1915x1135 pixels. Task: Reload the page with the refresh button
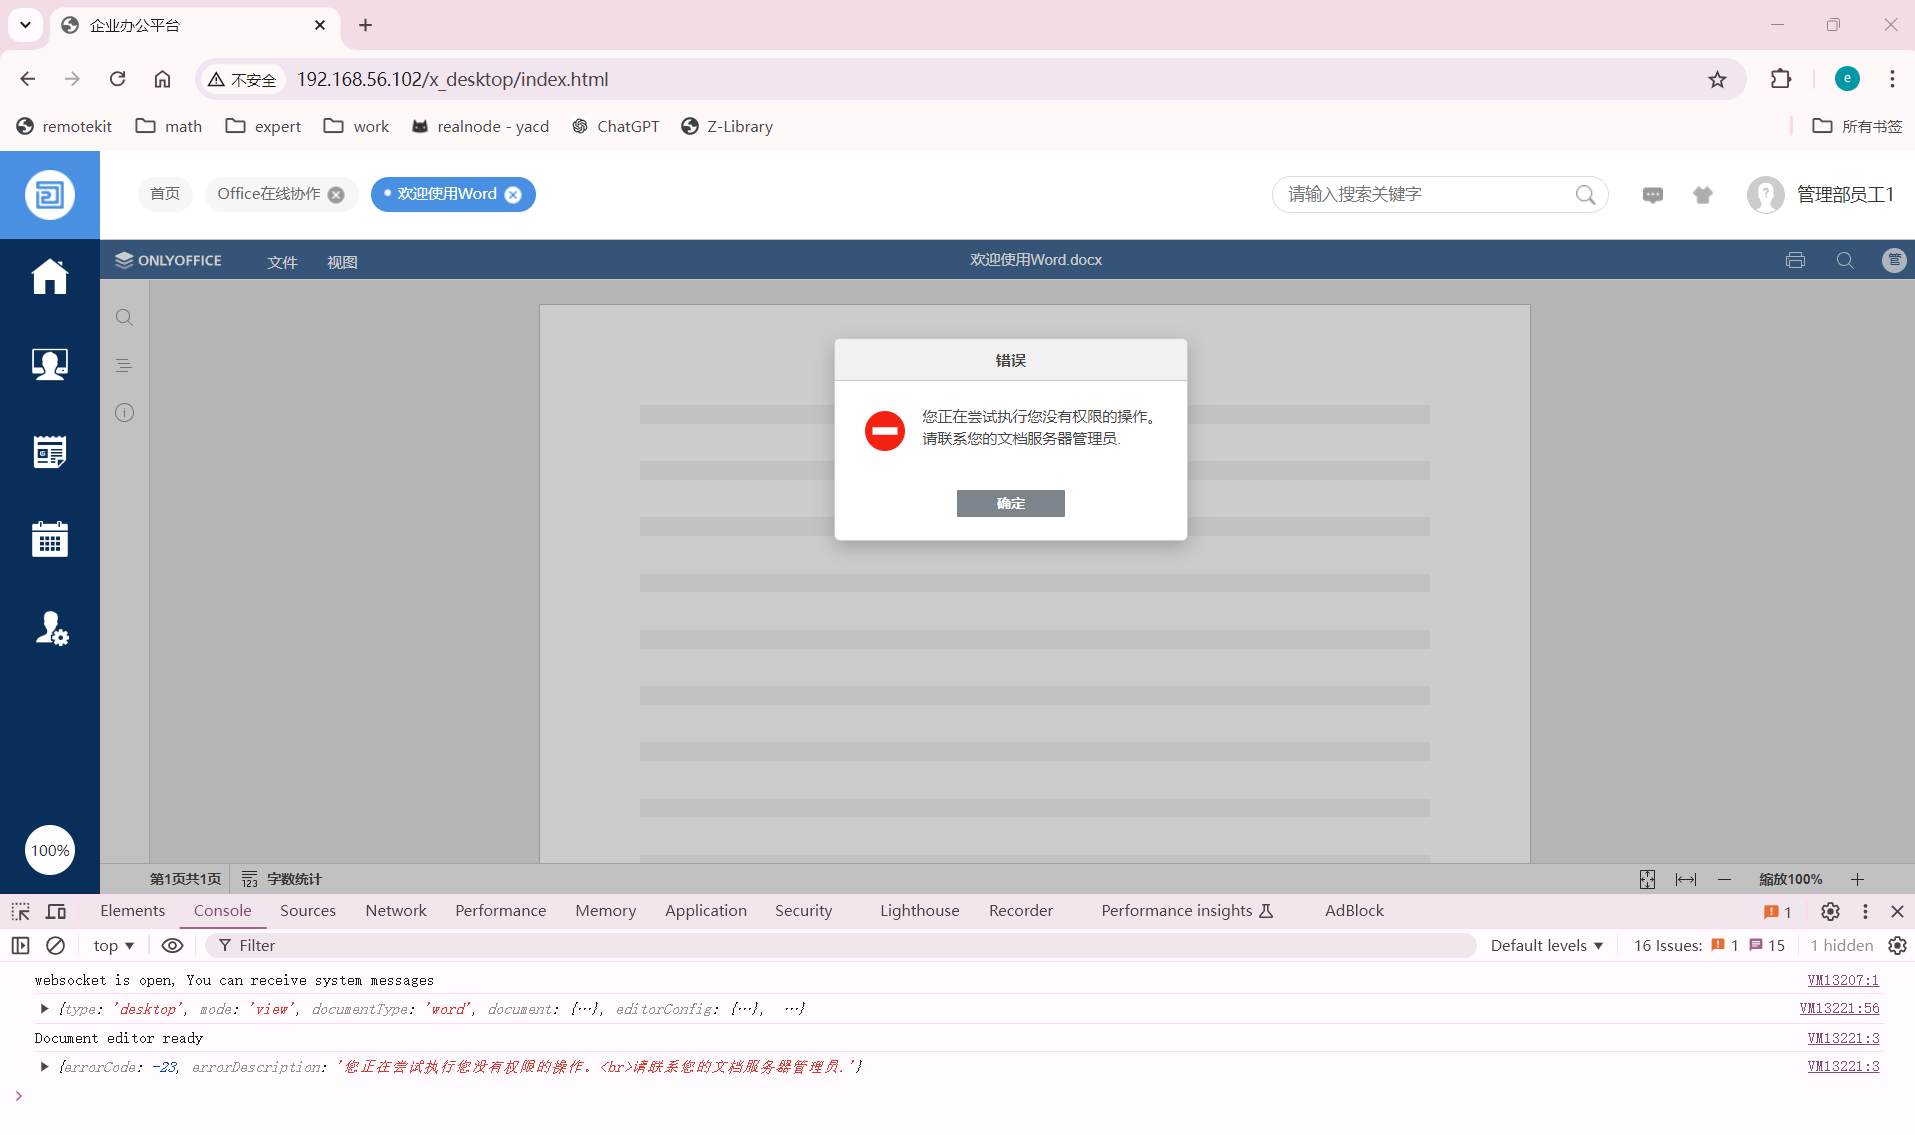tap(117, 79)
